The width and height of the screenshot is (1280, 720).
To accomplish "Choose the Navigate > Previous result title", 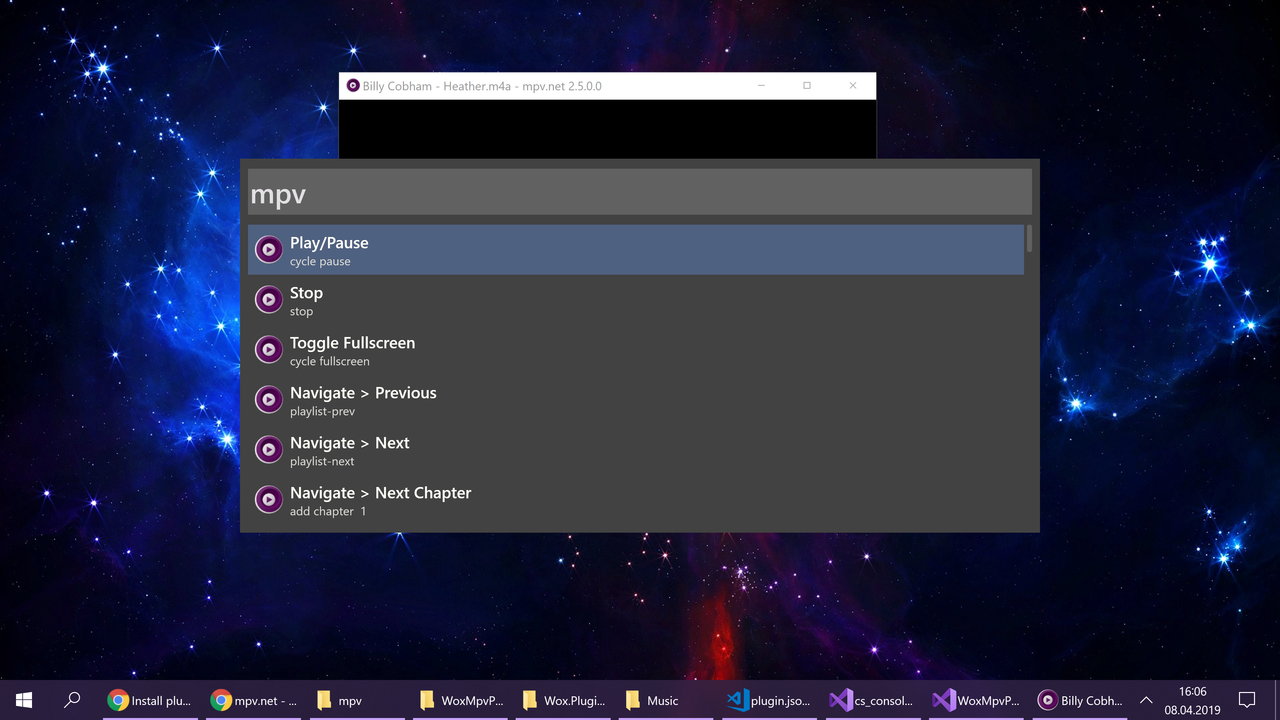I will click(363, 393).
